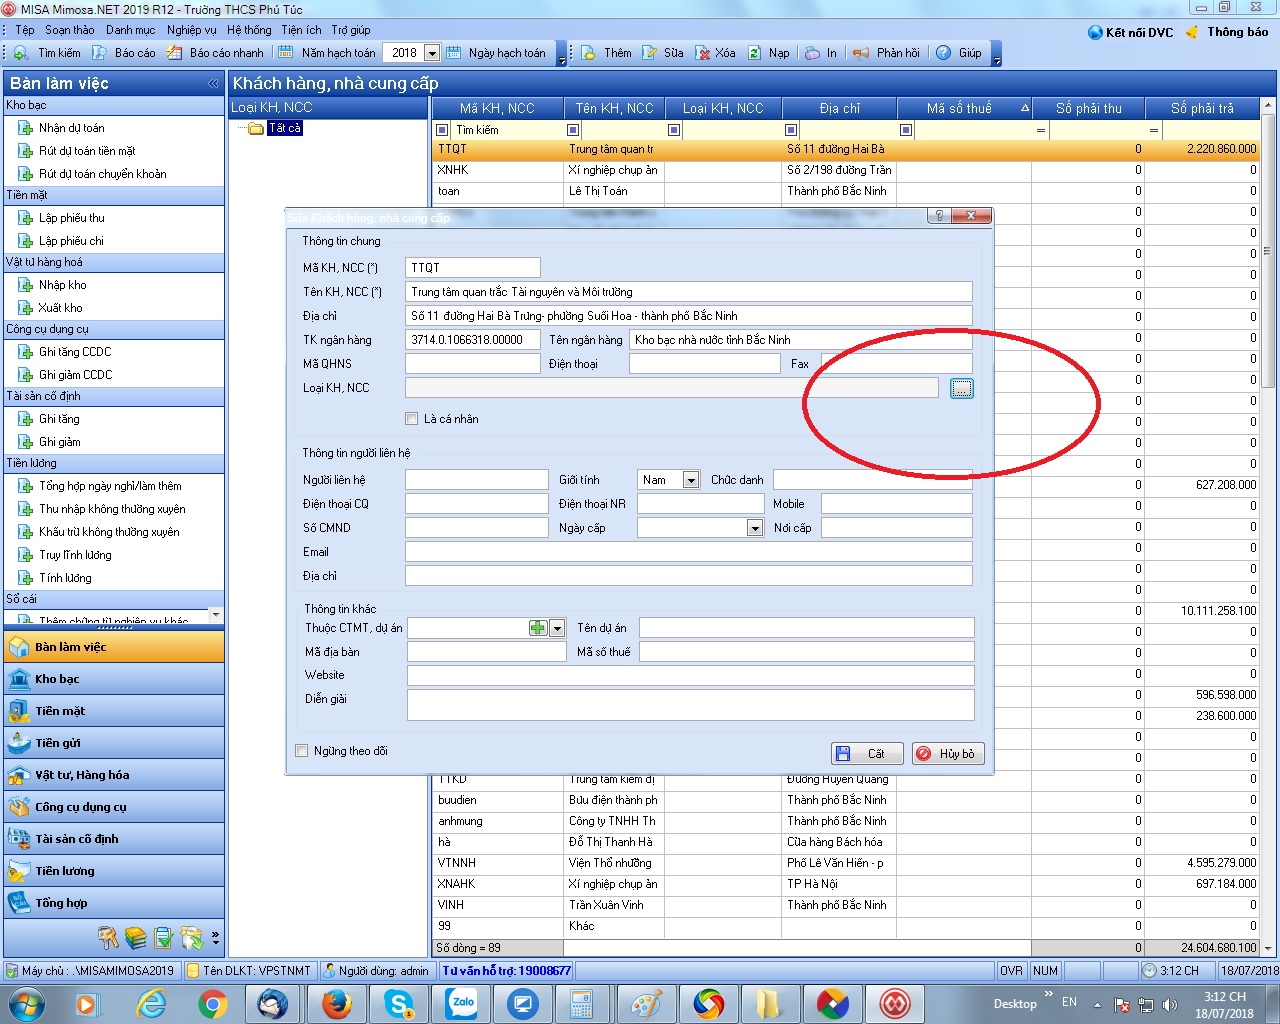Screen dimensions: 1280x1024
Task: Click scrollbar down arrow in customer grid
Action: 1268,948
